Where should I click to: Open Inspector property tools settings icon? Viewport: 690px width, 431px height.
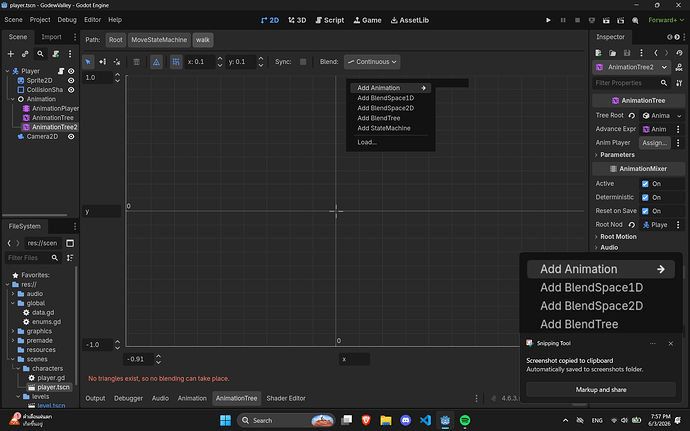coord(679,83)
